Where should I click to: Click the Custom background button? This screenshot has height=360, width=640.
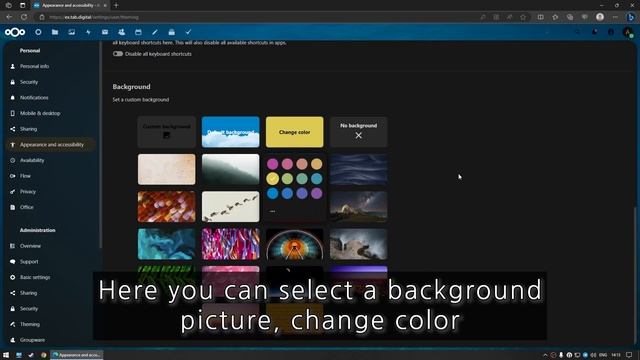point(167,132)
